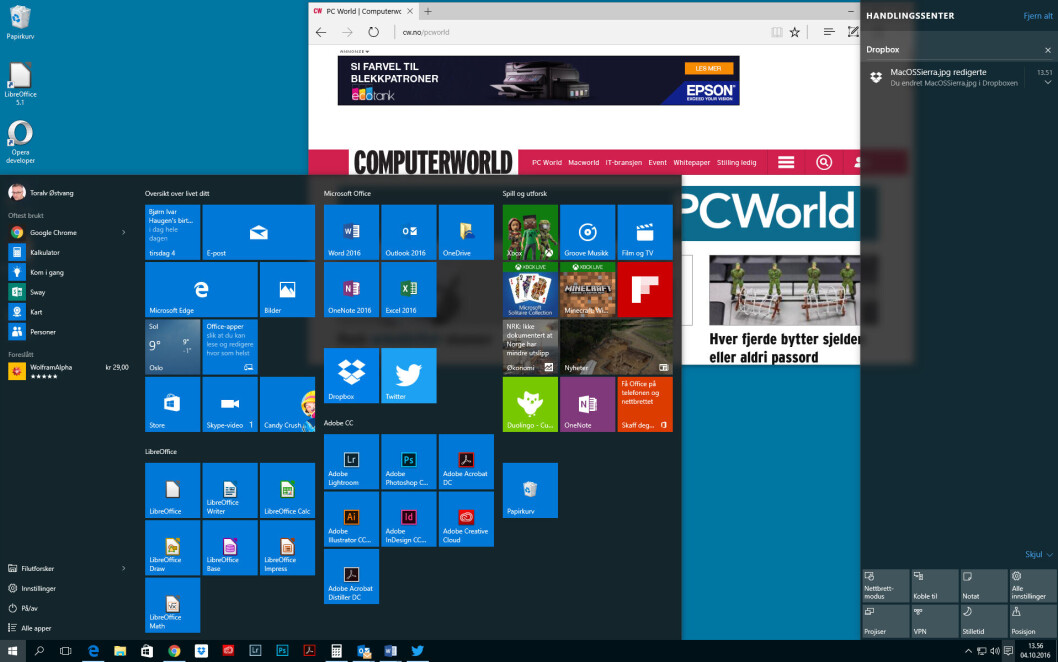Toggle VPN quick action

tap(935, 621)
